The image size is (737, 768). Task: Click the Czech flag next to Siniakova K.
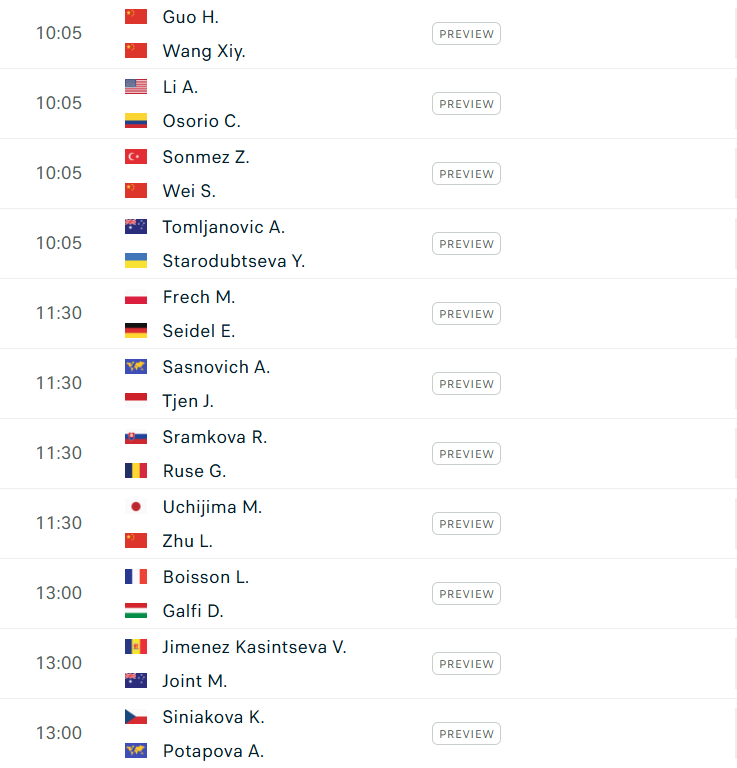point(136,717)
